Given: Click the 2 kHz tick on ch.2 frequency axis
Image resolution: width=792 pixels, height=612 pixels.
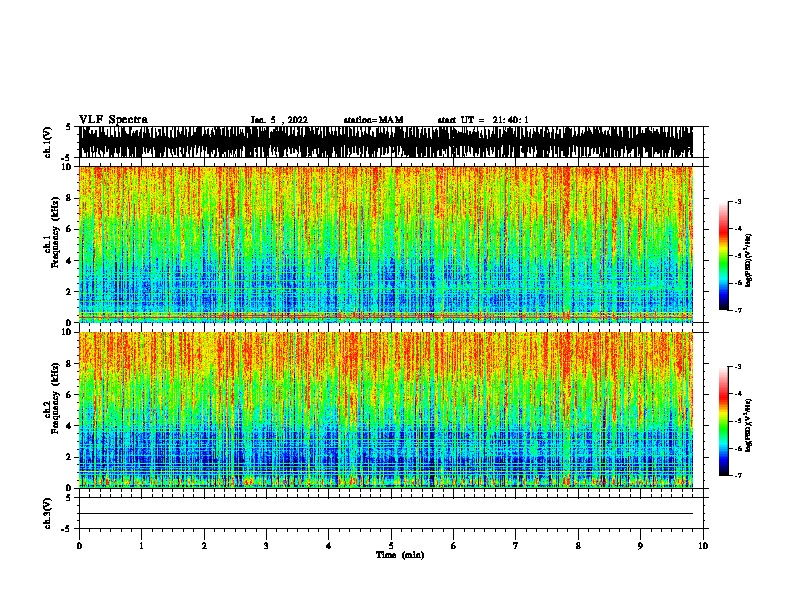Looking at the screenshot, I should 70,457.
